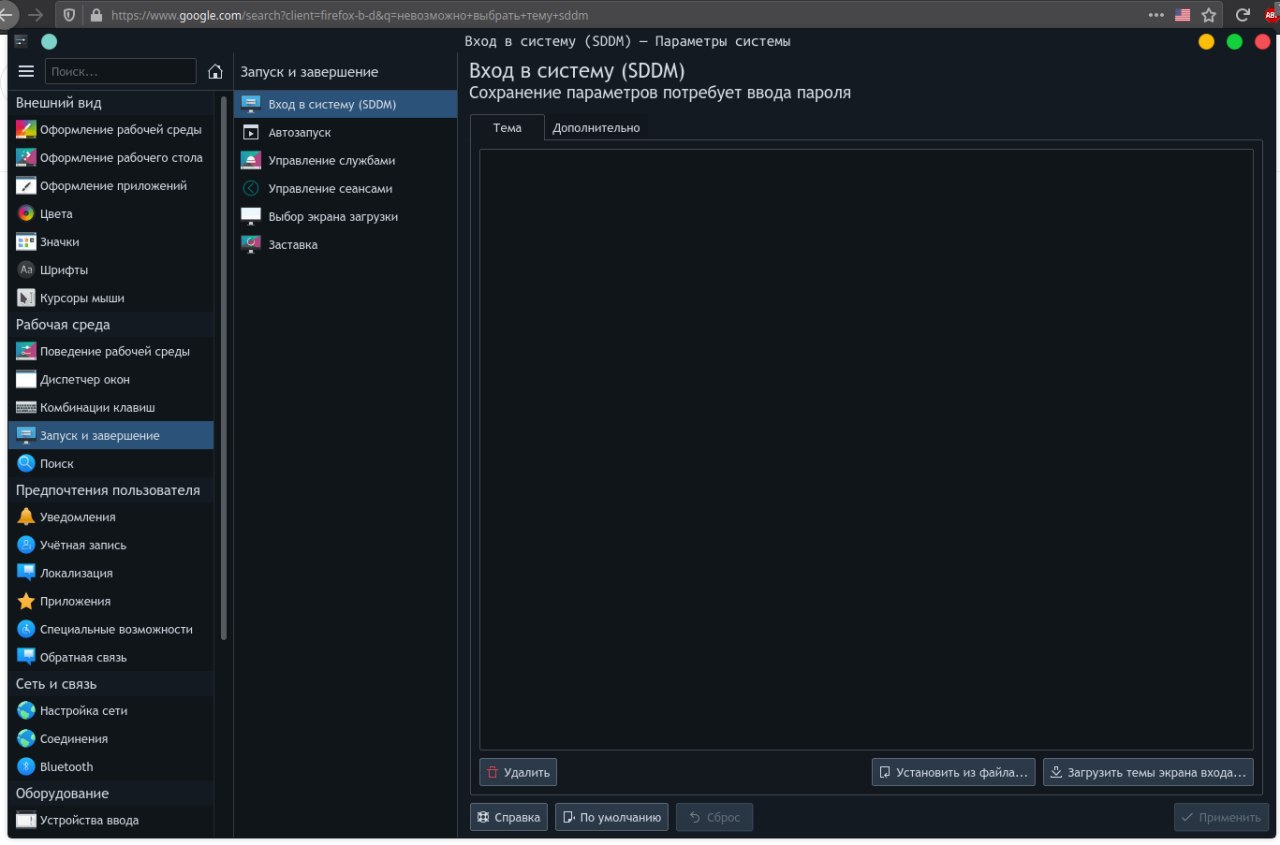
Task: Click the Поведение рабочей среды icon
Action: 26,351
